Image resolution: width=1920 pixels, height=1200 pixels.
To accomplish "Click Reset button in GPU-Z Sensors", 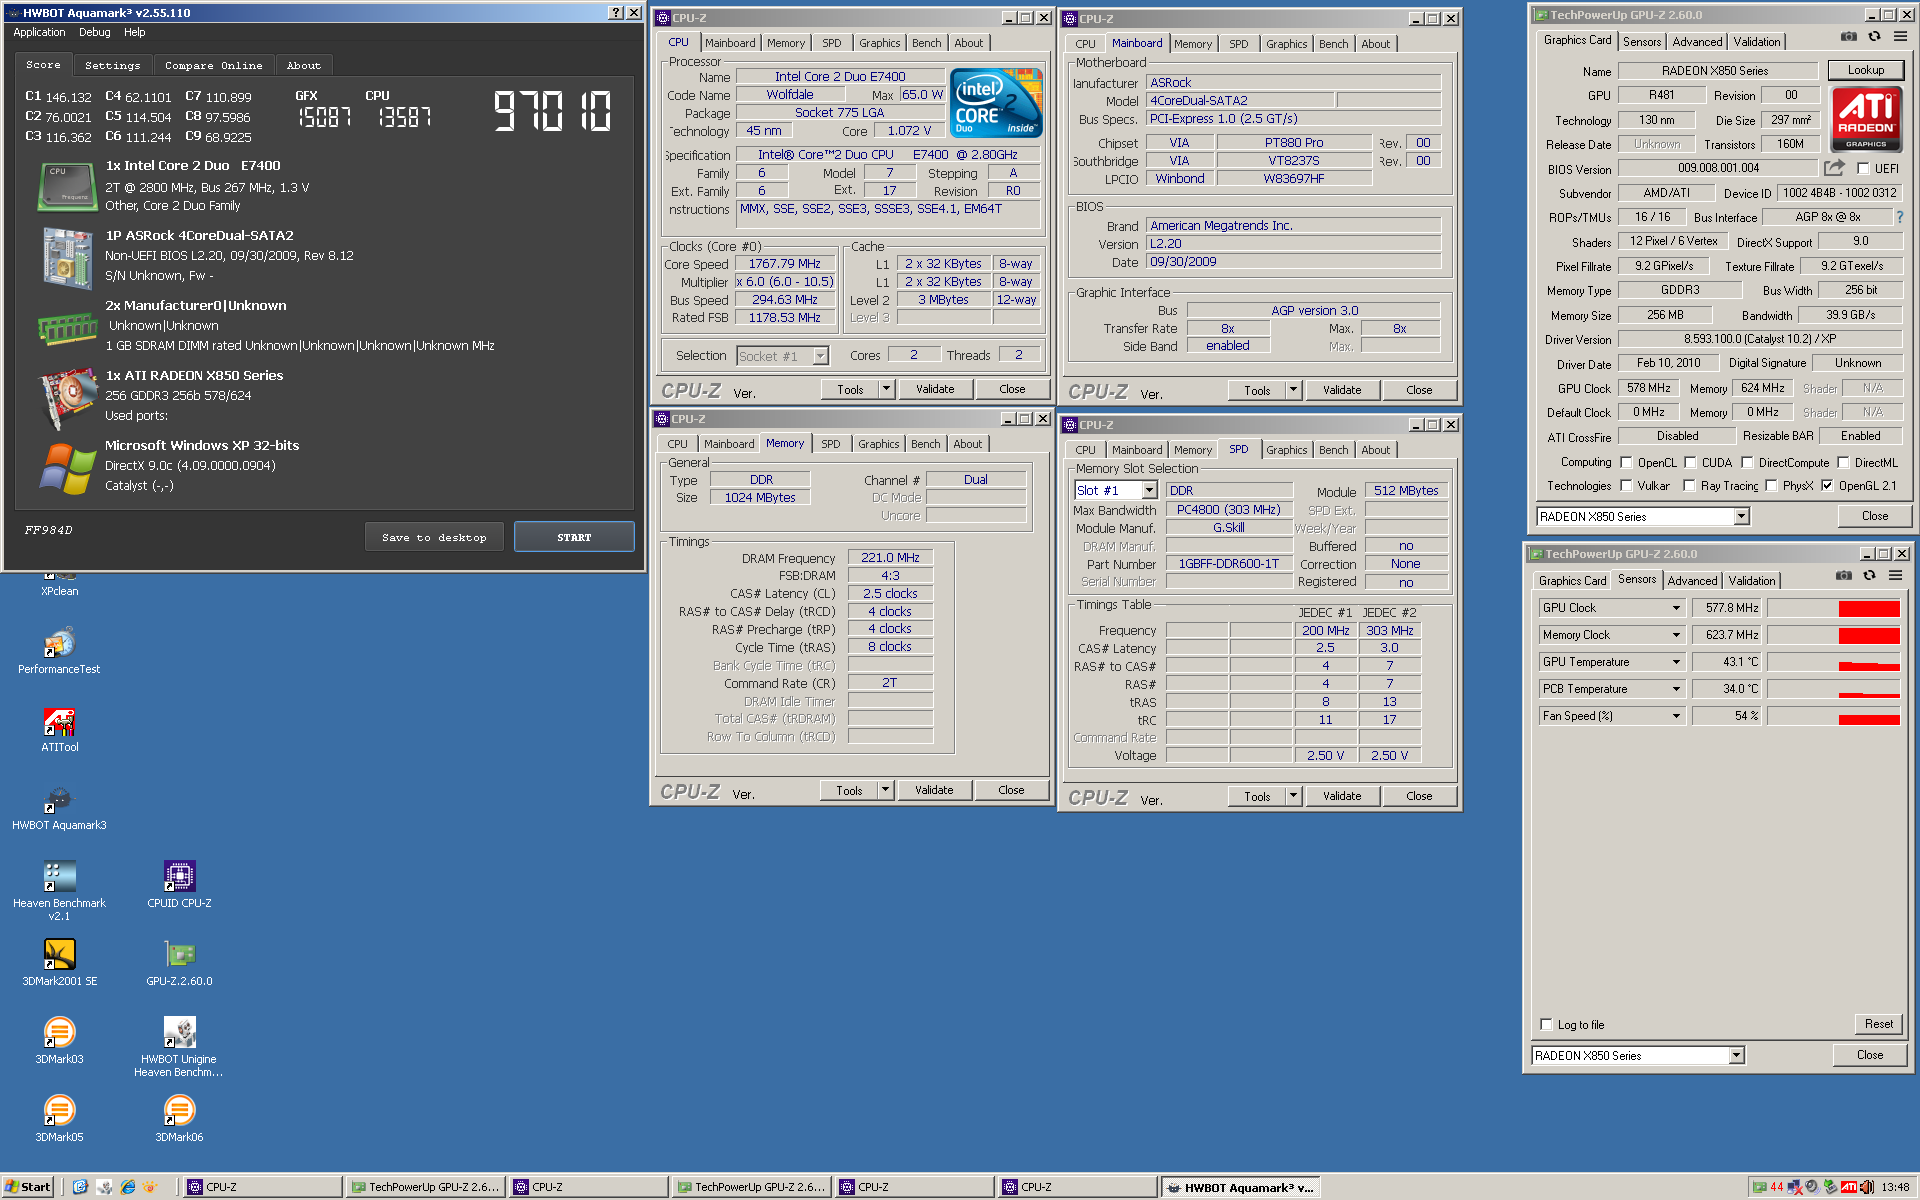I will coord(1879,1024).
